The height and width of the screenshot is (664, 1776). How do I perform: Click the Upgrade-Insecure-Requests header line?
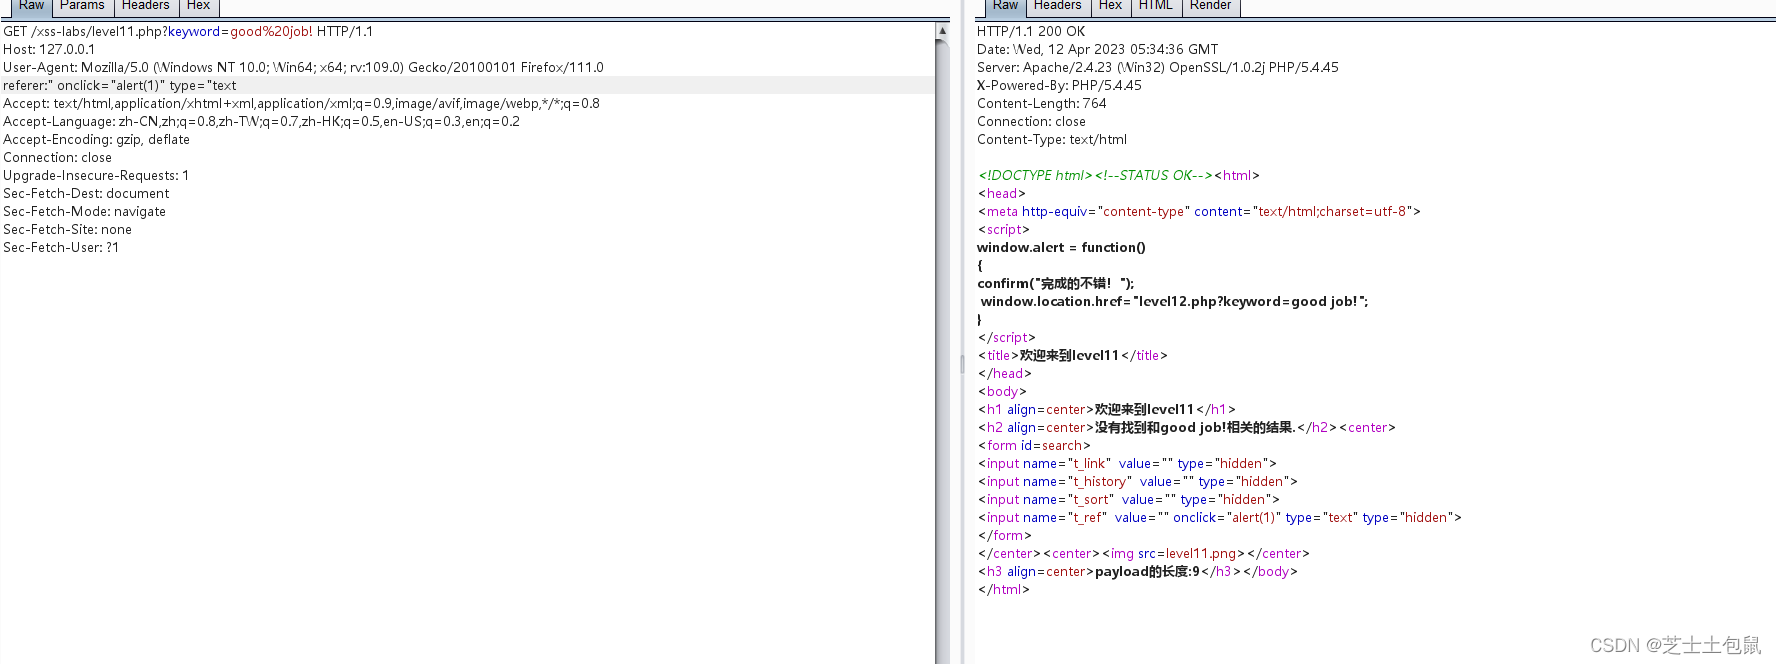[96, 175]
